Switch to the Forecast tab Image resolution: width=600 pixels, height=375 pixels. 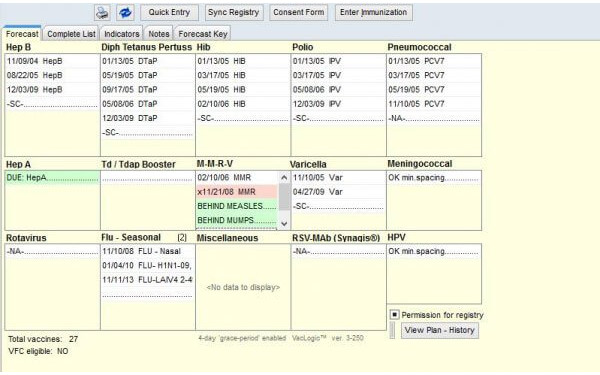(22, 34)
